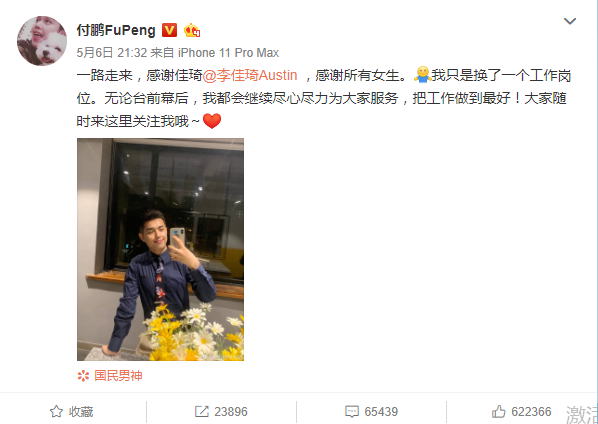Image resolution: width=598 pixels, height=424 pixels.
Task: Click the hug emoji in the post text
Action: click(422, 75)
